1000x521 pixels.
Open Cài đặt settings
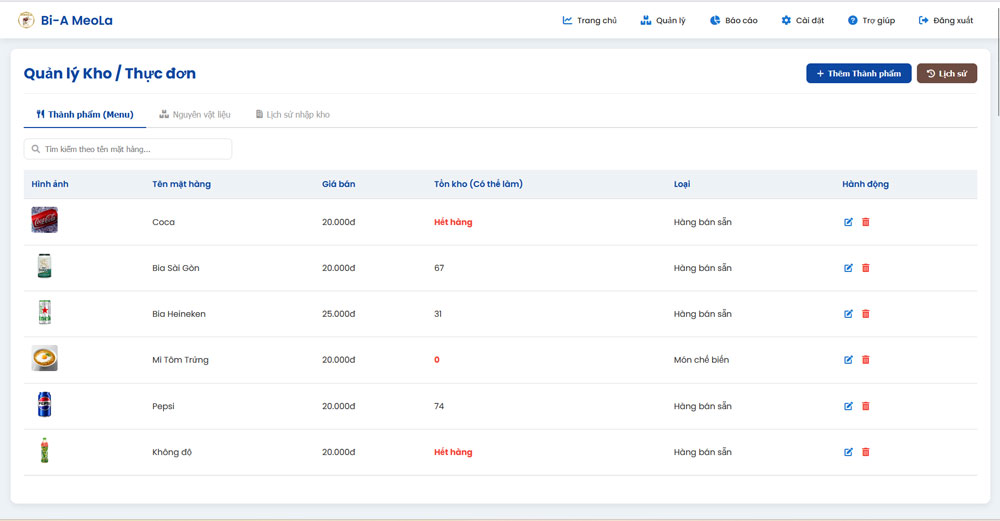click(802, 20)
